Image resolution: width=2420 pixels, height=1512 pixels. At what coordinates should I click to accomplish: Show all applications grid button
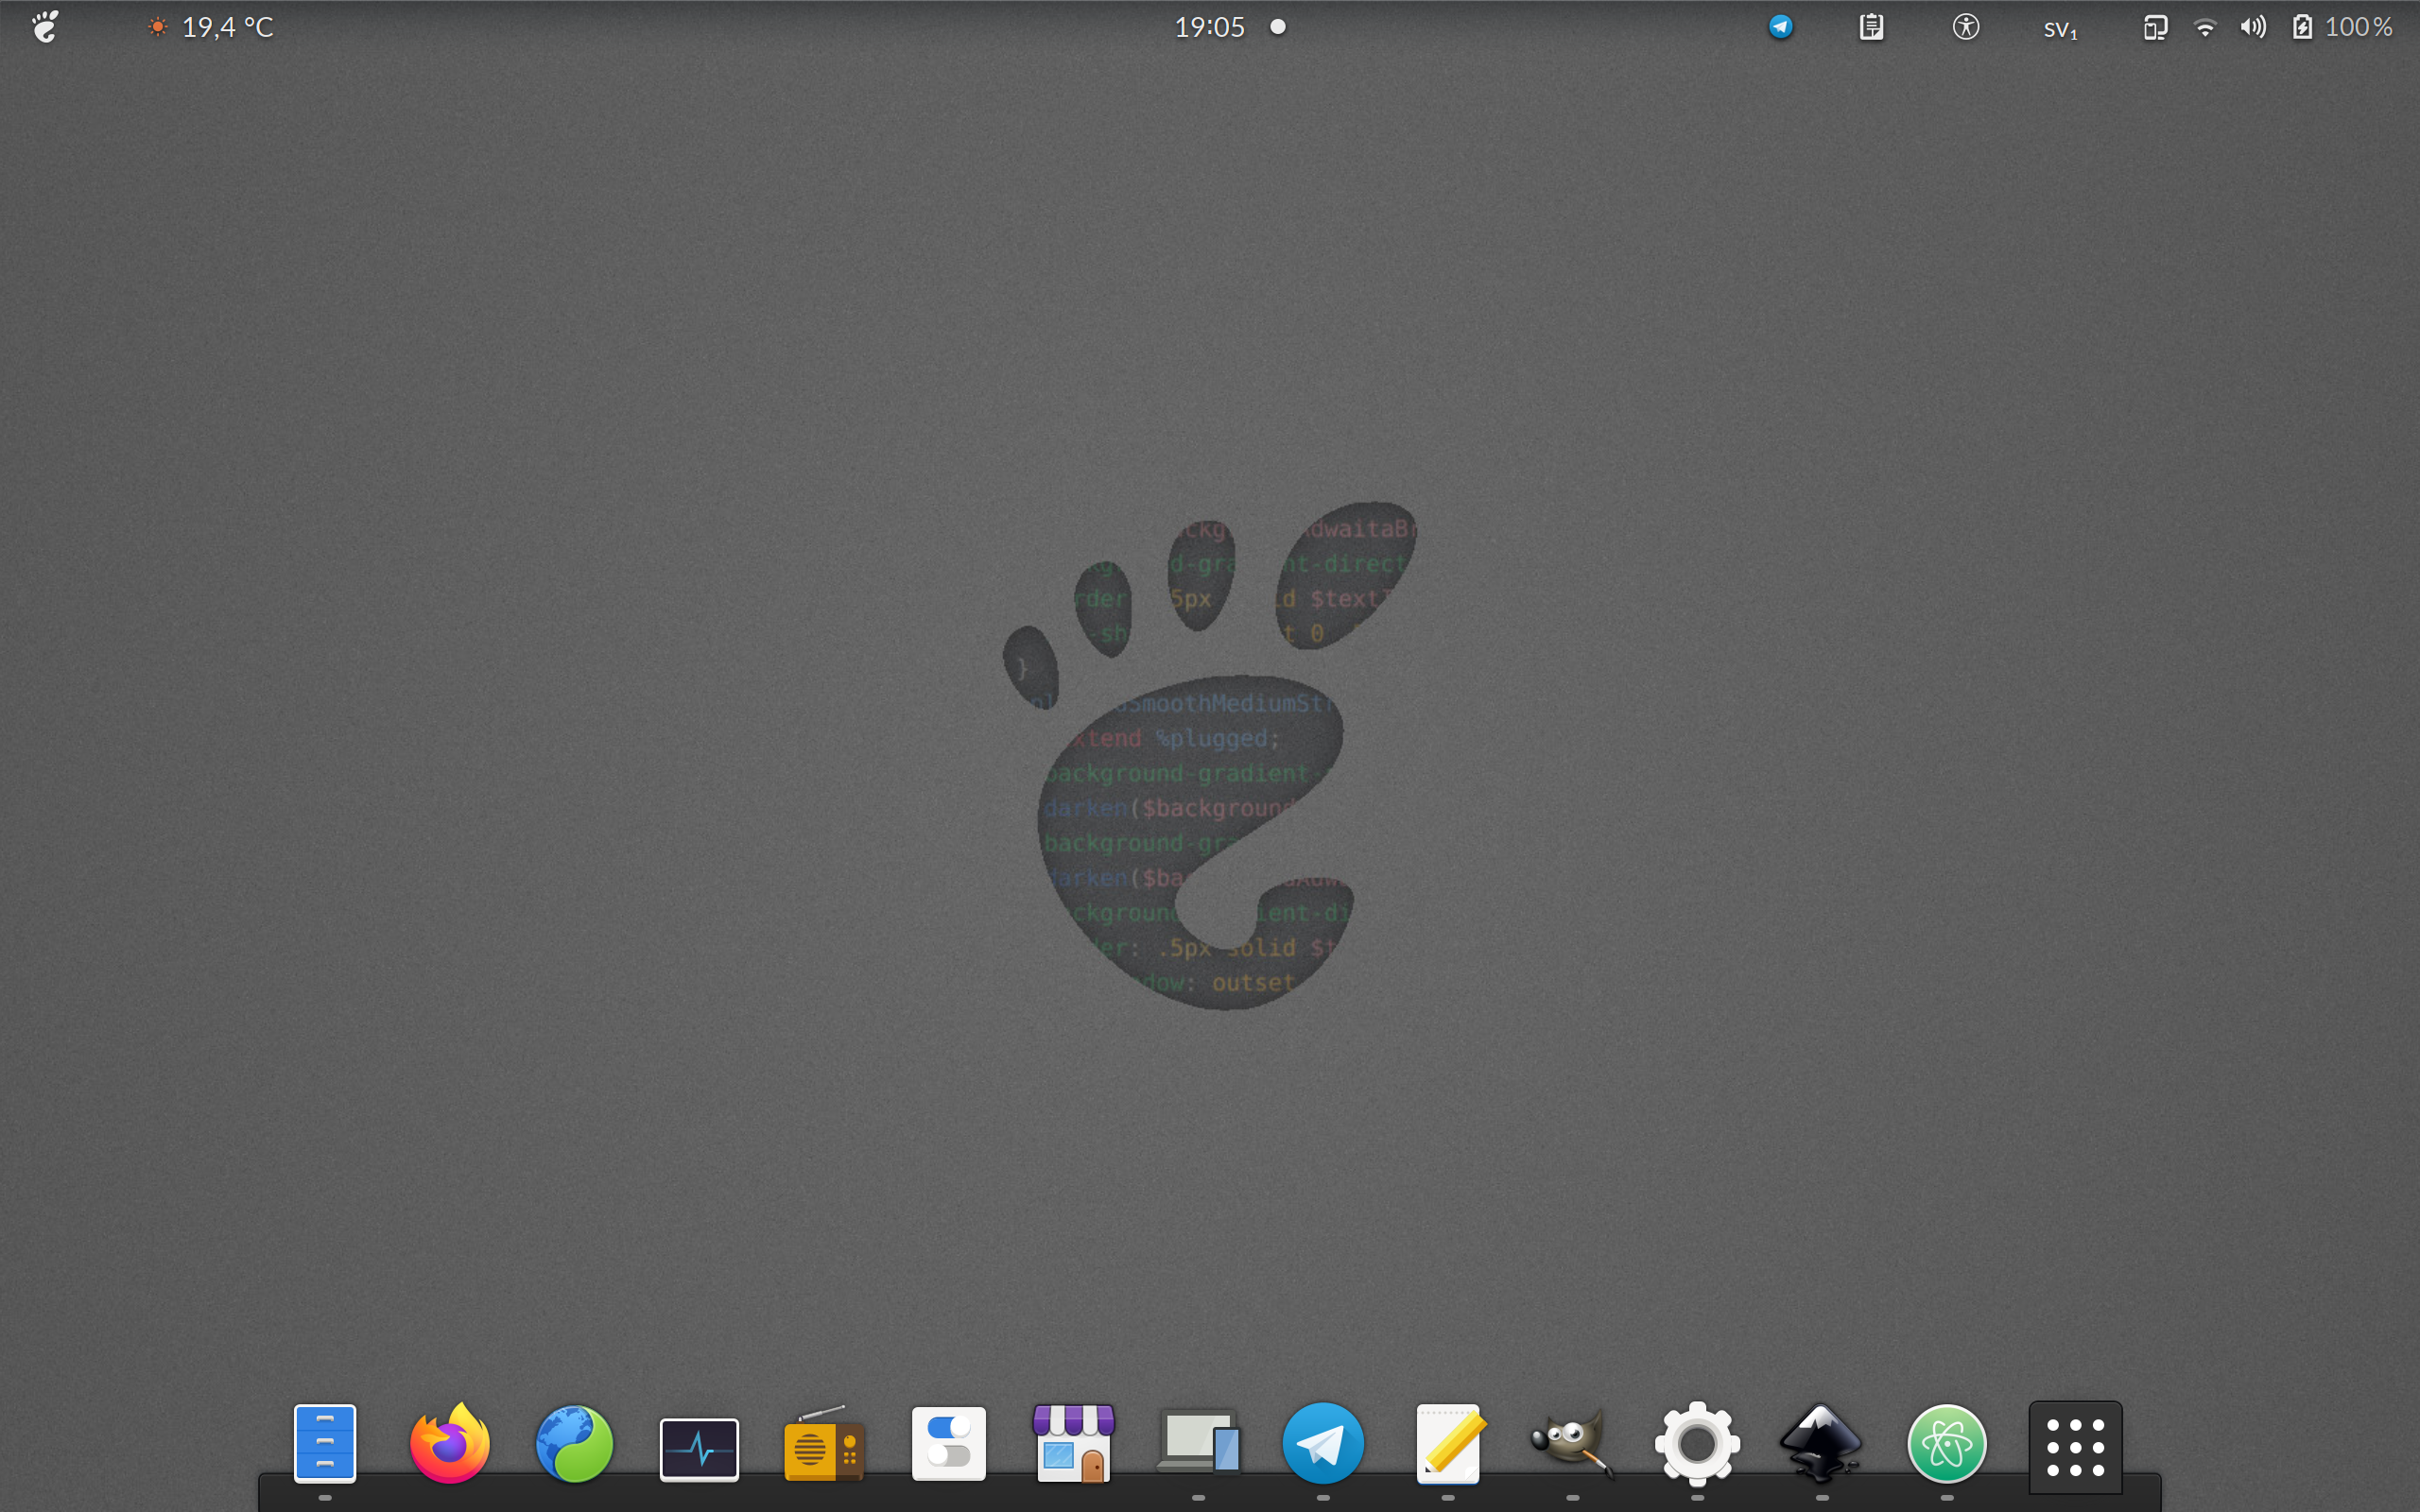coord(2076,1447)
